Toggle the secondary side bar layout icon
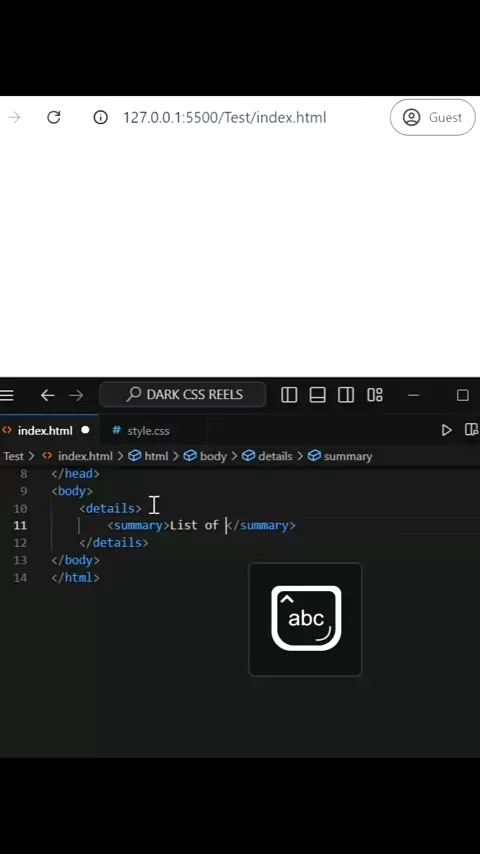Viewport: 480px width, 854px height. (x=346, y=395)
